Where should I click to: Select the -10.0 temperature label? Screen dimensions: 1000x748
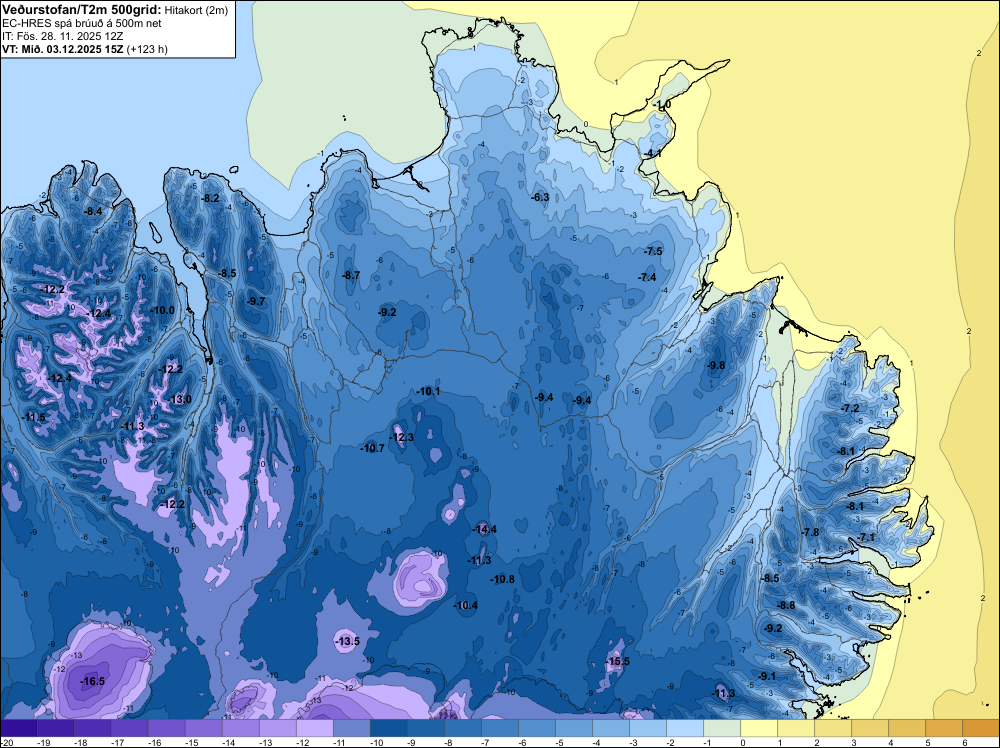tap(163, 311)
